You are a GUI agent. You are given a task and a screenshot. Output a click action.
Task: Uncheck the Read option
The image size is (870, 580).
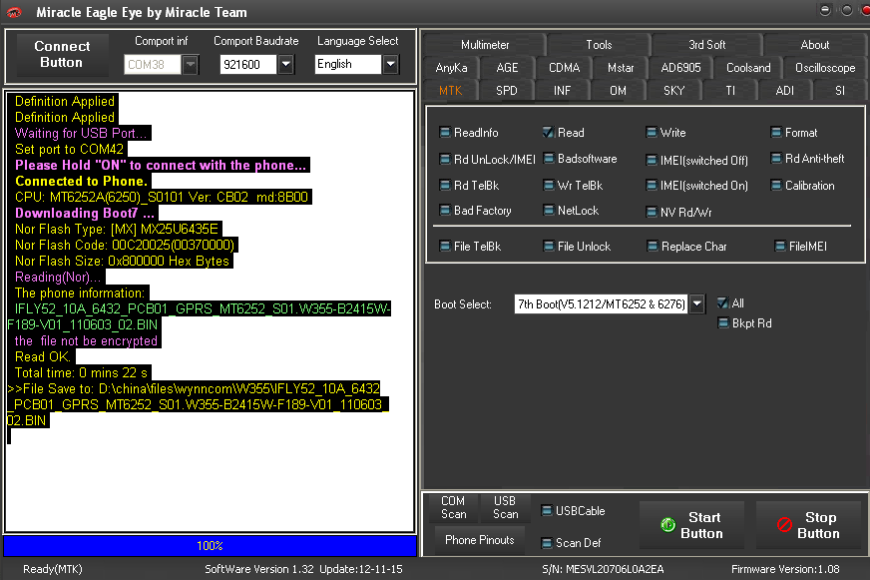(x=548, y=132)
